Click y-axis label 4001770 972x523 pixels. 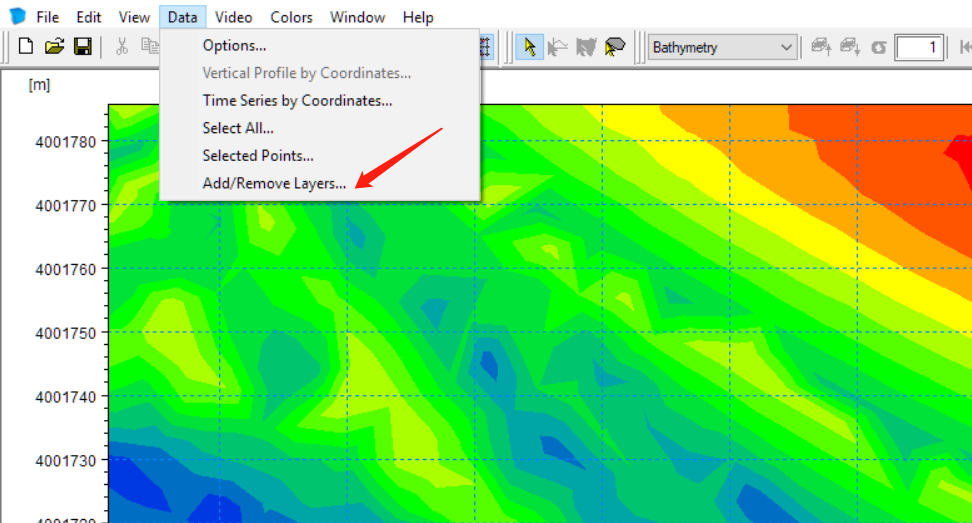pos(66,206)
